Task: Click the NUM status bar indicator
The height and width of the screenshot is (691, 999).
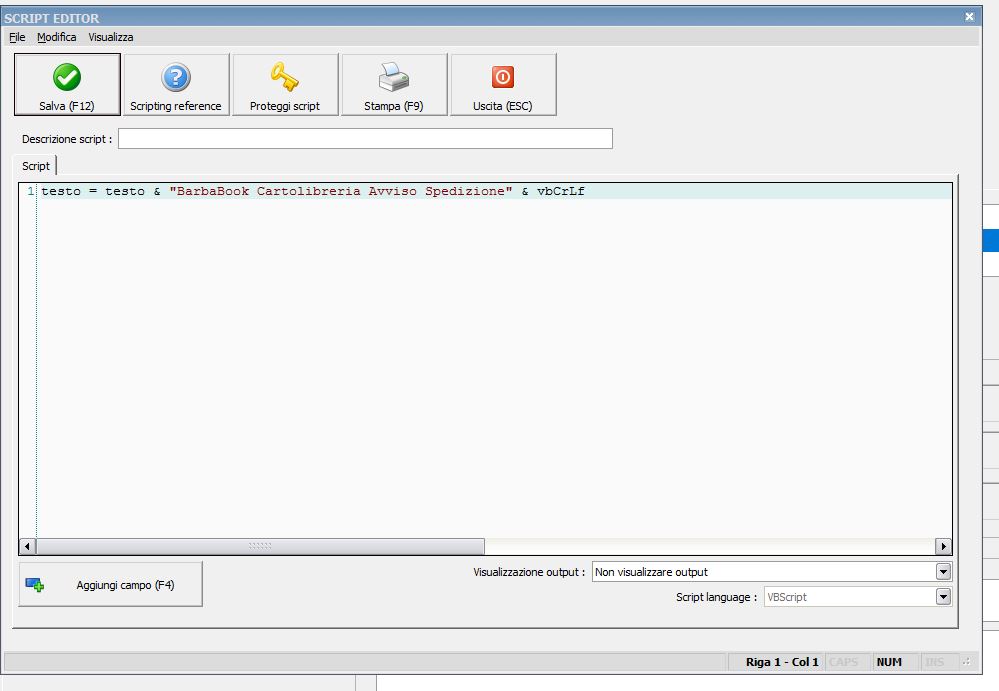Action: tap(889, 662)
